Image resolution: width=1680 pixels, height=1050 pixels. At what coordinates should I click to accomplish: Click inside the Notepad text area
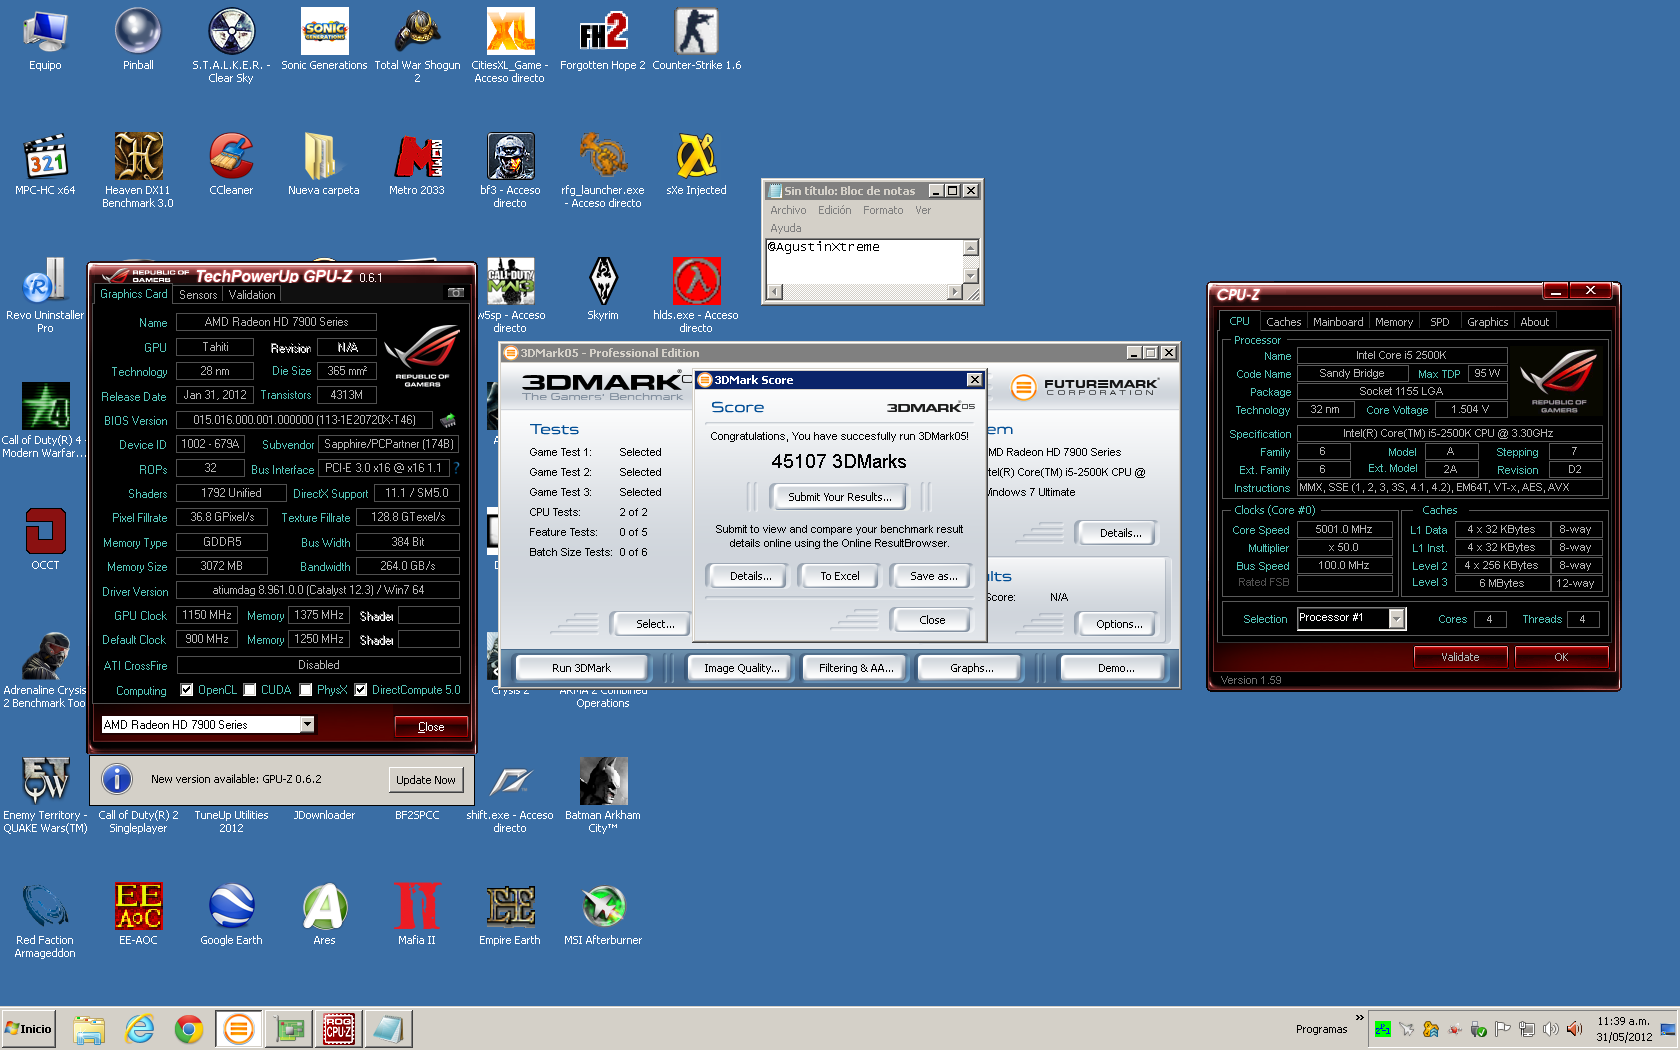[864, 262]
